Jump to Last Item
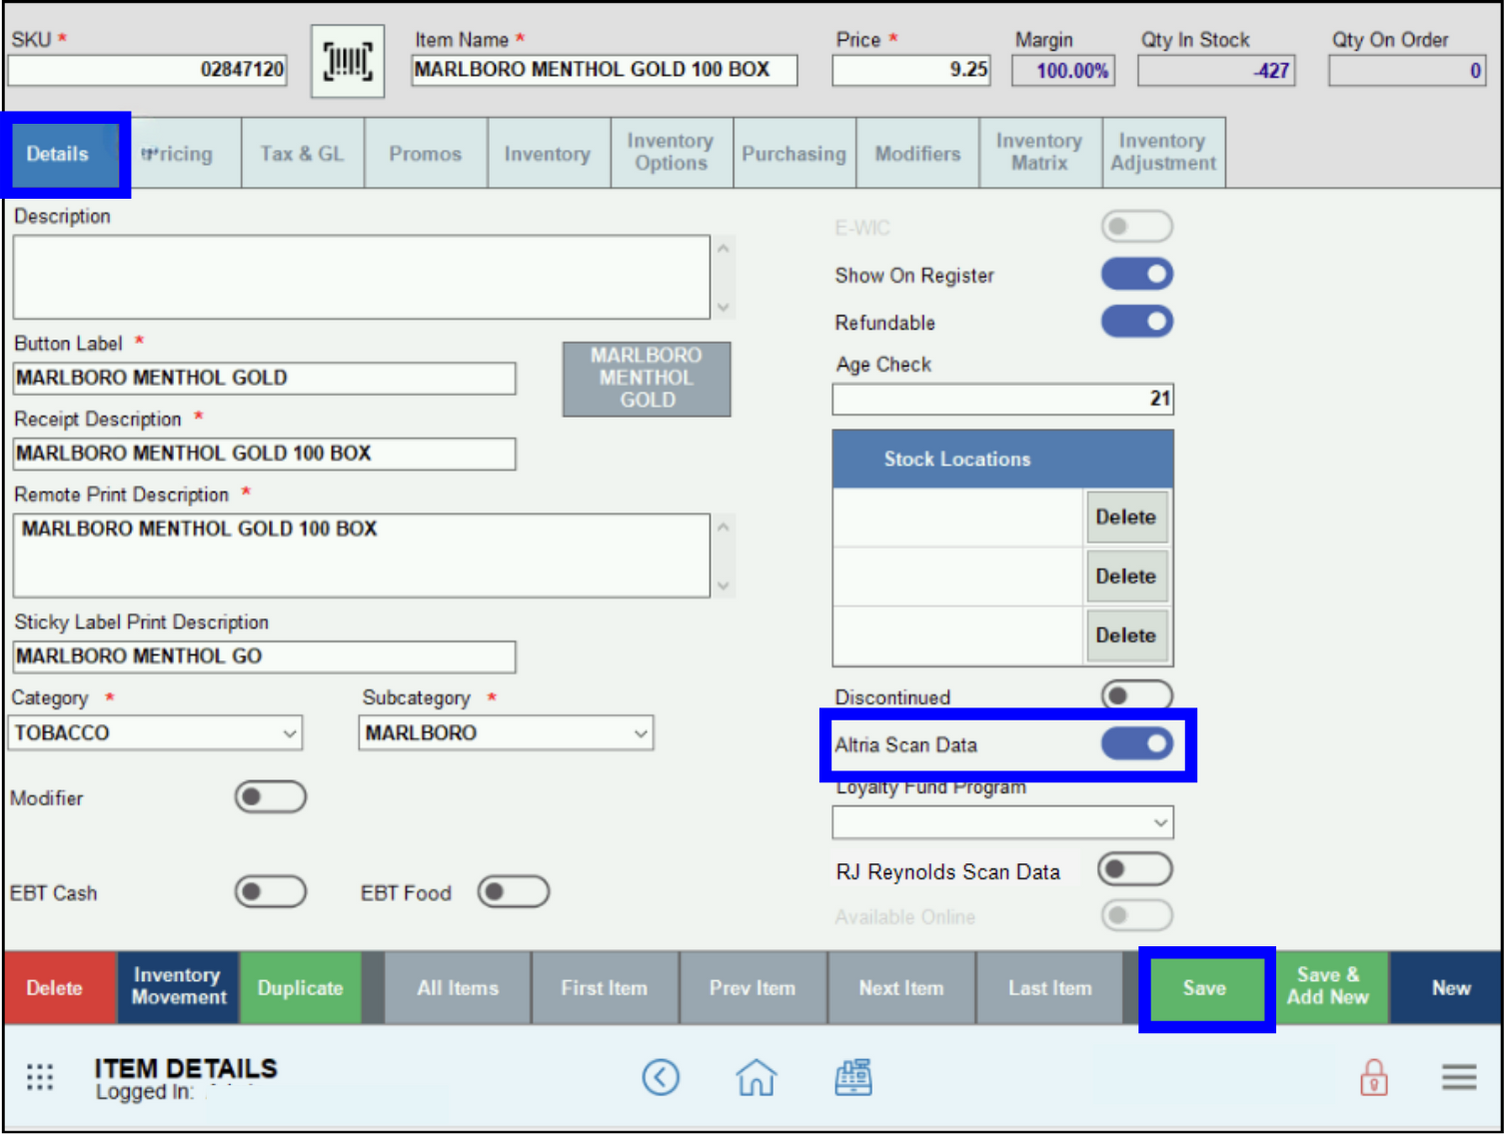Viewport: 1506px width, 1137px height. pyautogui.click(x=1049, y=988)
